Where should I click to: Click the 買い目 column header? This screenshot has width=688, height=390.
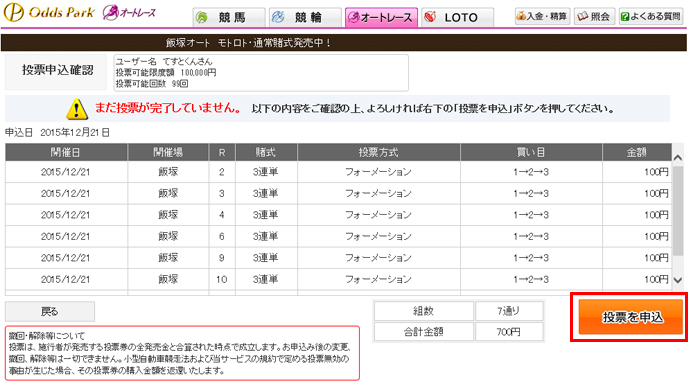pos(531,152)
